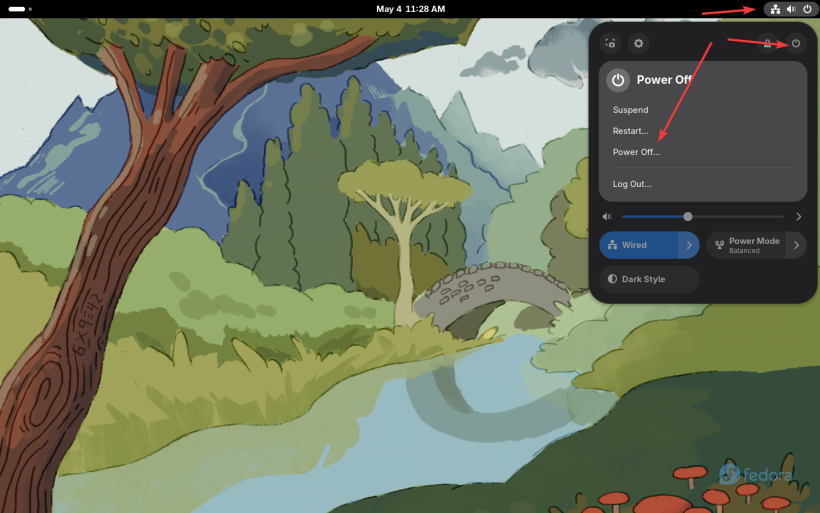Screen dimensions: 820x513
Task: Open the clock showing May 4 11:28 AM
Action: (411, 9)
